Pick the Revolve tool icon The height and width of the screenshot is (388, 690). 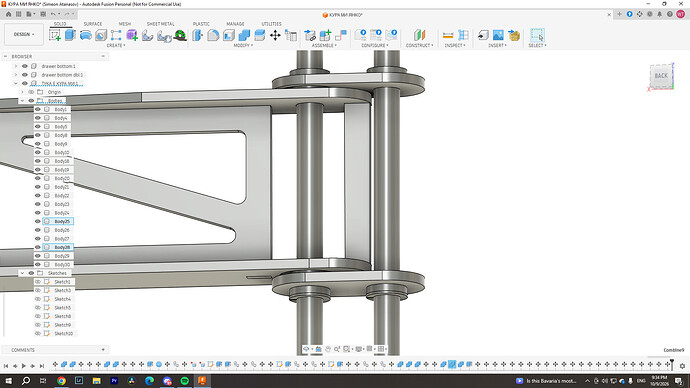86,35
